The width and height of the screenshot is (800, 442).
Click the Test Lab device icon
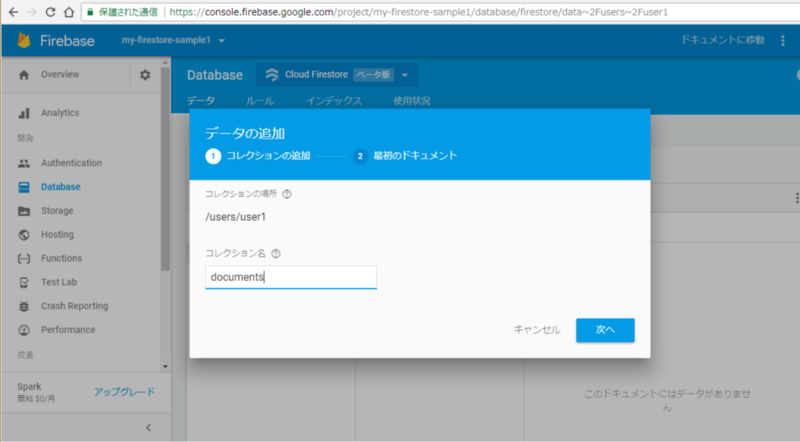24,282
